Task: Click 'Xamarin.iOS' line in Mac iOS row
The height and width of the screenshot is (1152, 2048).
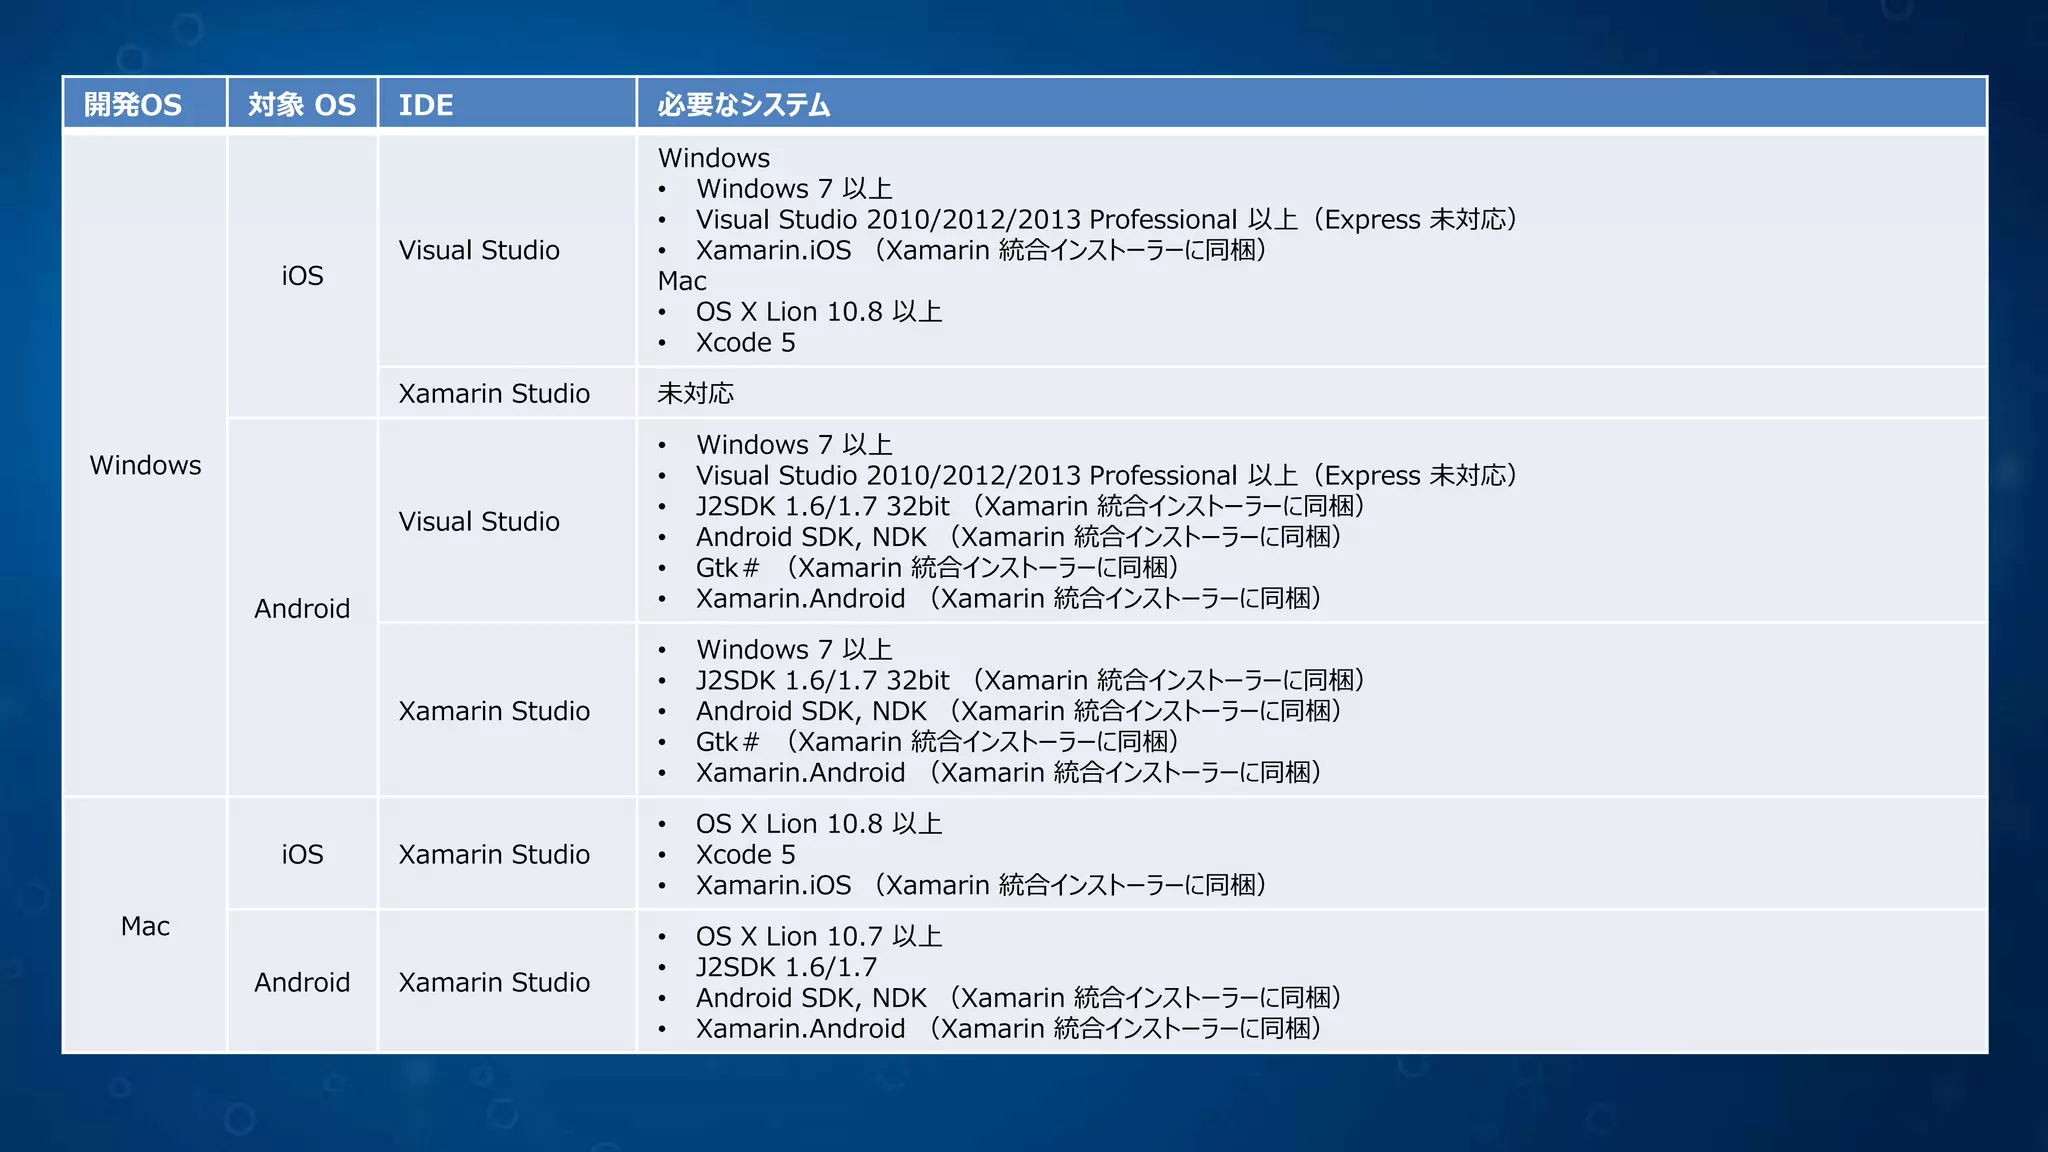Action: 982,885
